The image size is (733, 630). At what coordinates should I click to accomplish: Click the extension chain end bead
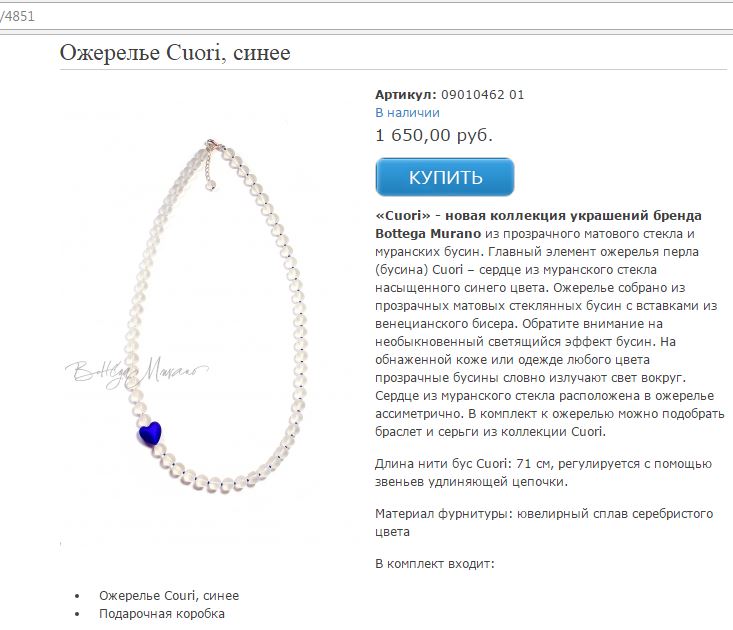pos(210,186)
